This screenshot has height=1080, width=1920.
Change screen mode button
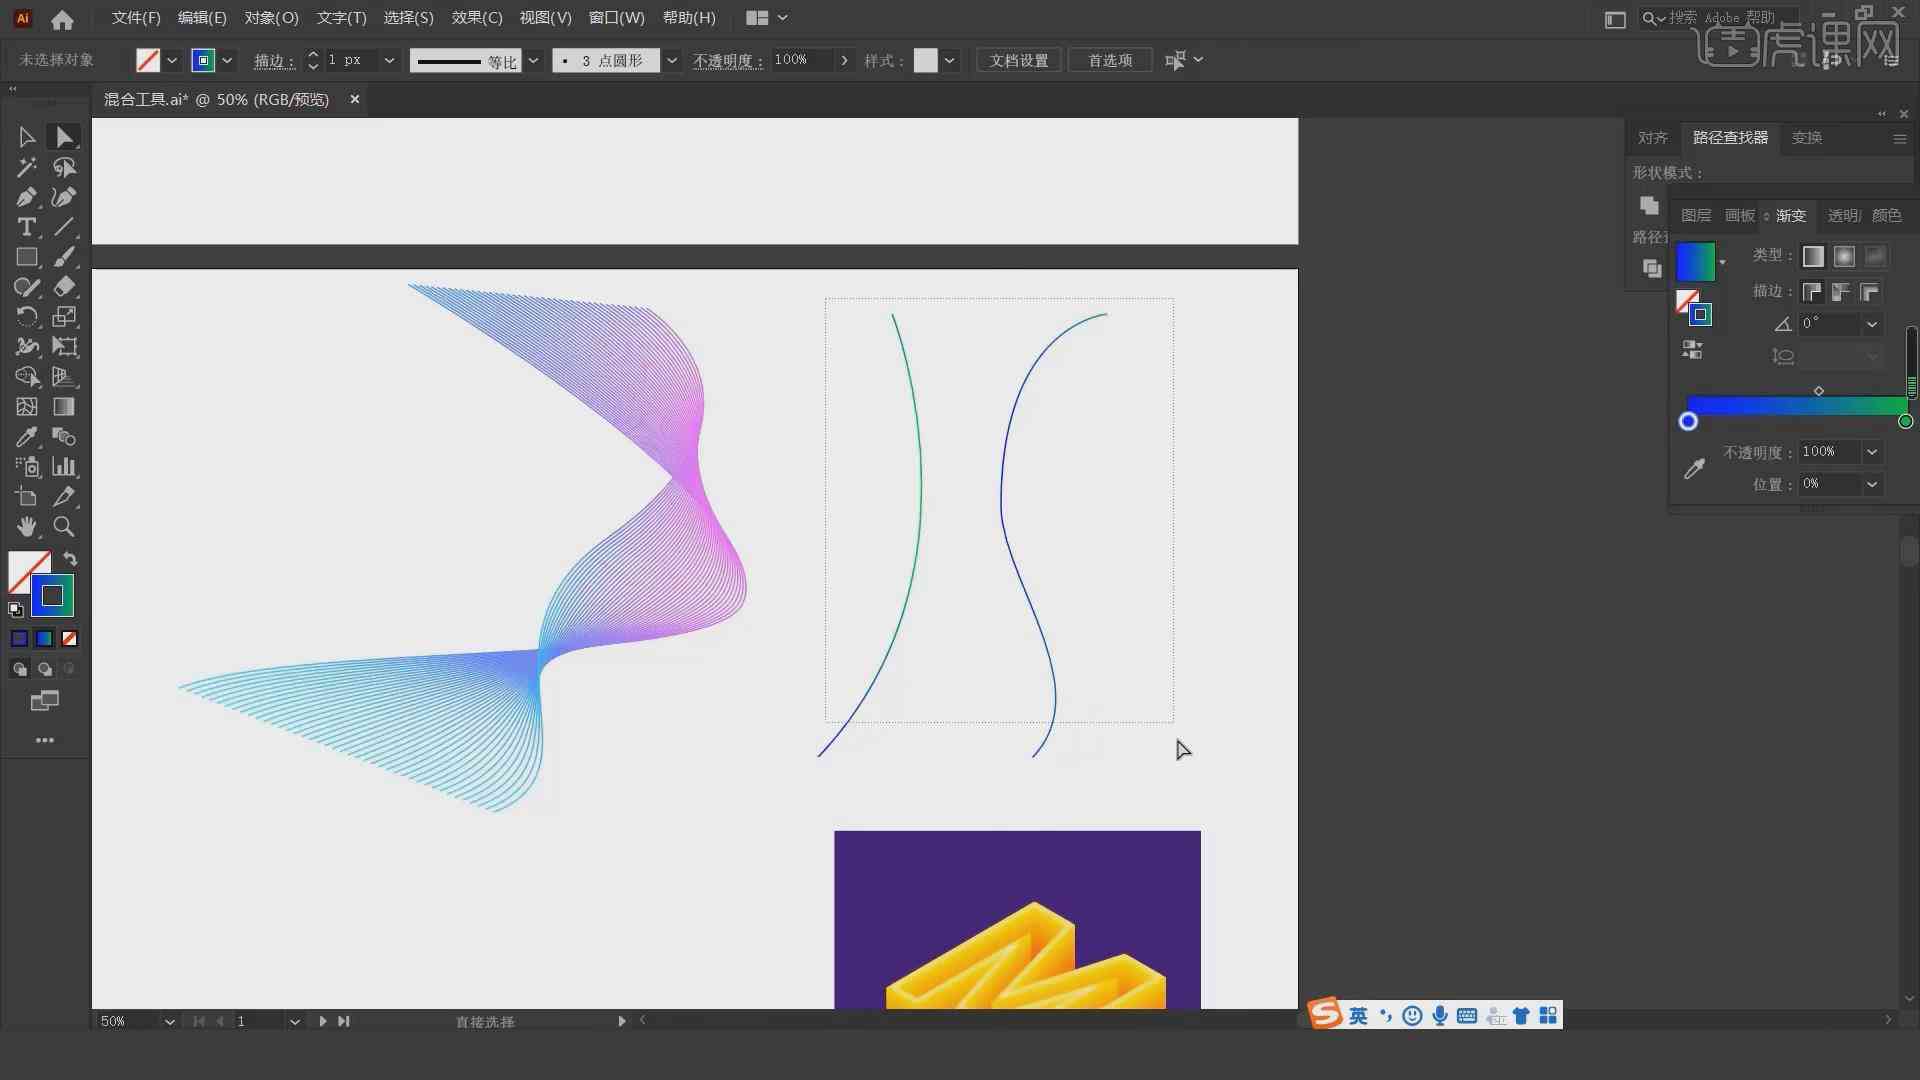point(45,701)
